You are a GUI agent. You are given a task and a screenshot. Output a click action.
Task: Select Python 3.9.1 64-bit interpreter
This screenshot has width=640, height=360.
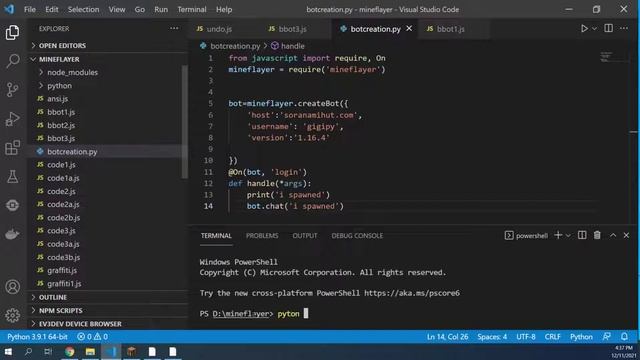click(37, 337)
